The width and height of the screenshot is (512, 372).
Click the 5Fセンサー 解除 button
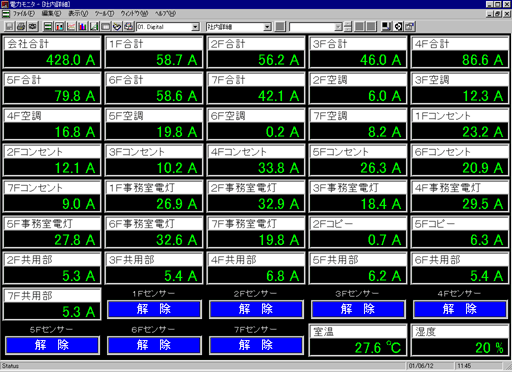coord(52,345)
